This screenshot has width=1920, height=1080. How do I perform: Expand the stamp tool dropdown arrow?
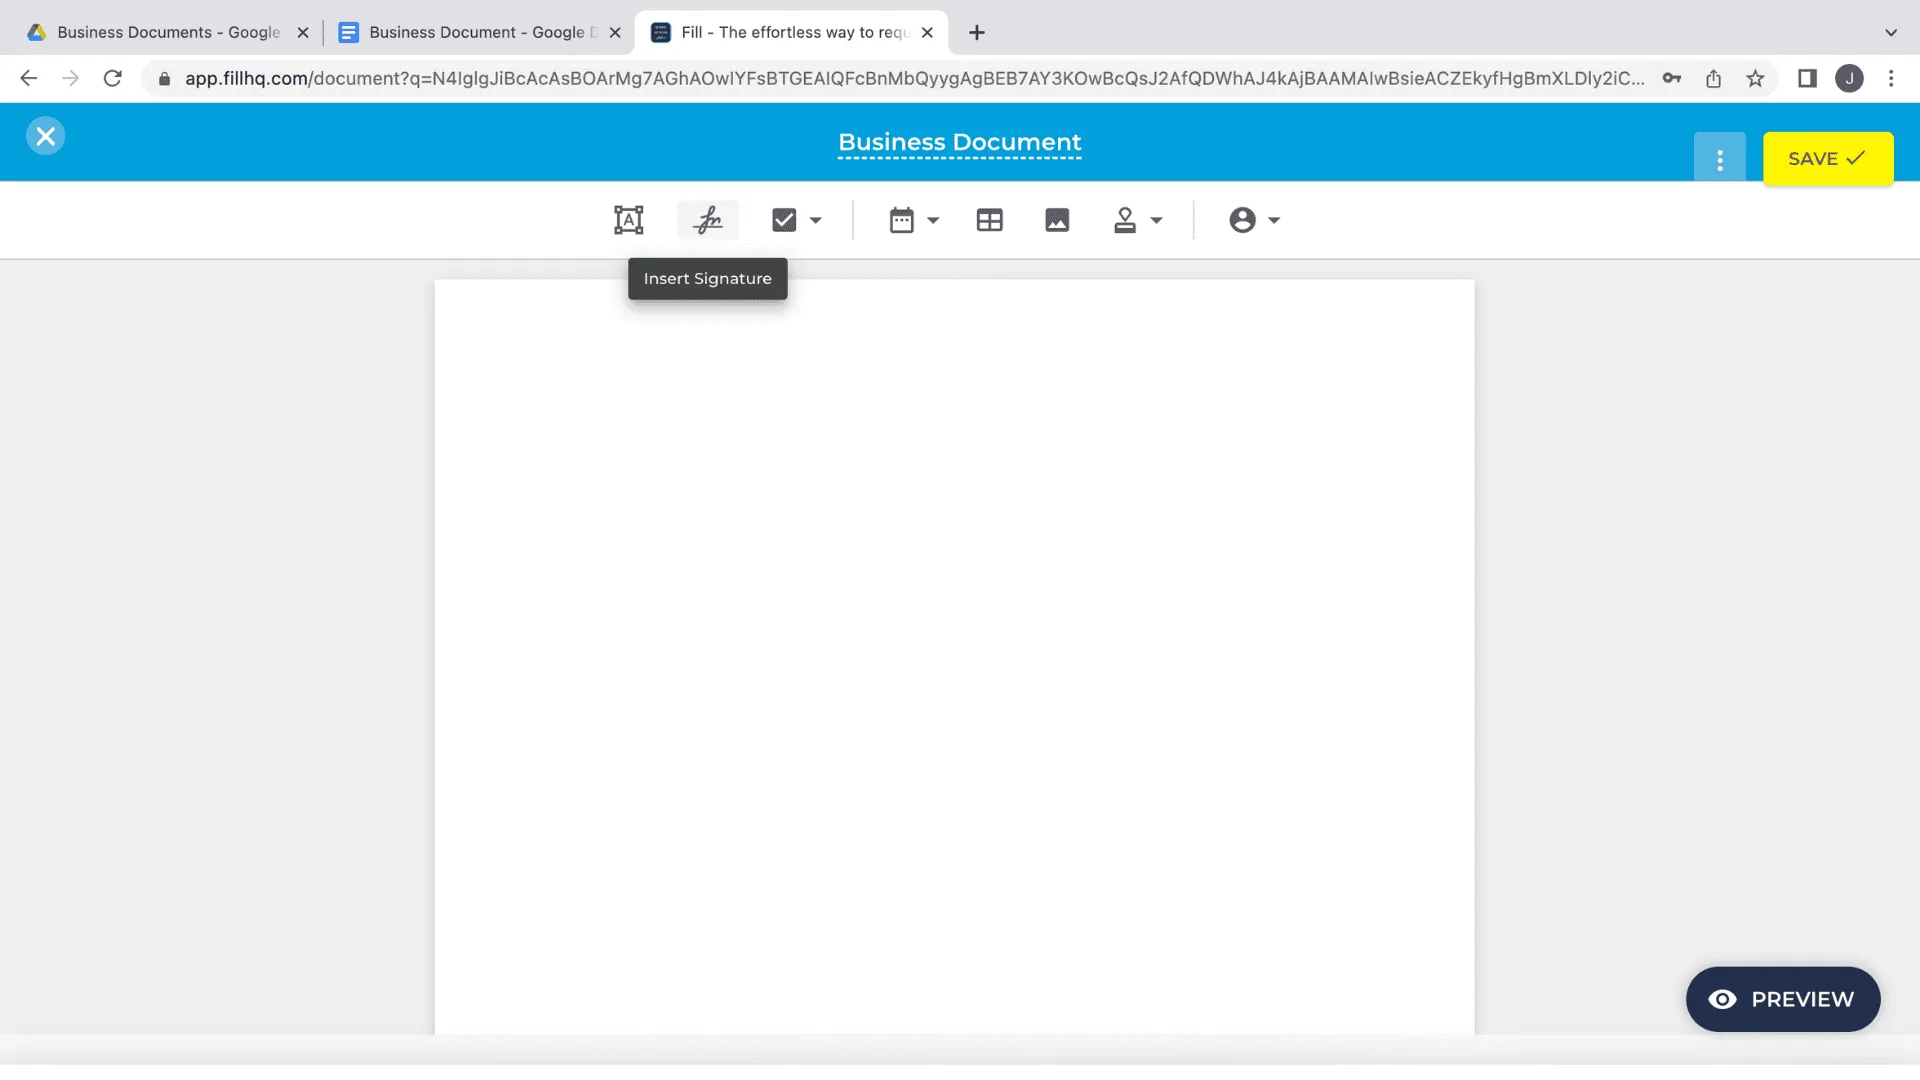click(x=1157, y=220)
